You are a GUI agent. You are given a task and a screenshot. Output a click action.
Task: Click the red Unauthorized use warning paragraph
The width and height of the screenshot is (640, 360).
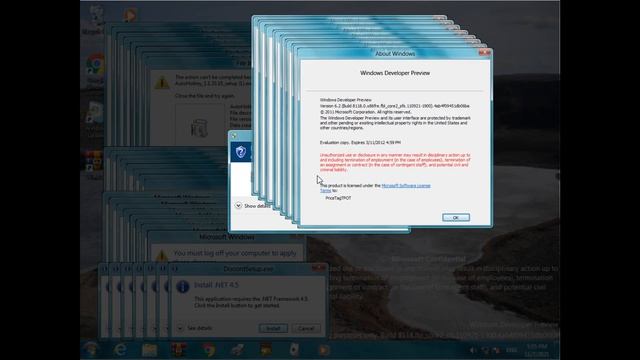pos(395,162)
